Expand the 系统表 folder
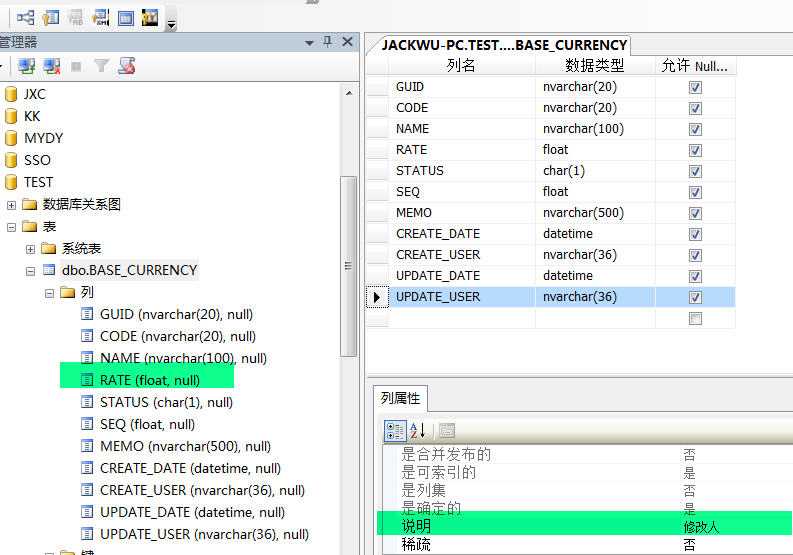The image size is (793, 555). [x=30, y=249]
